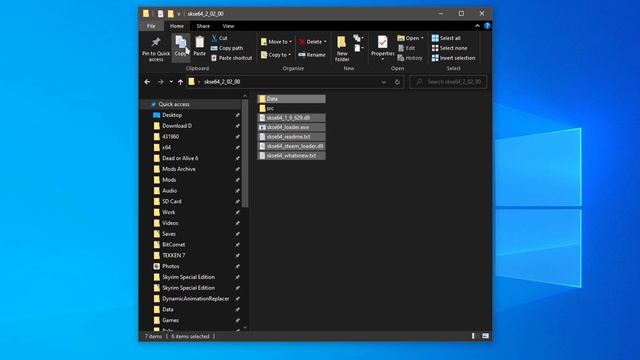Select skse64_steam_loader.dll file

(291, 146)
